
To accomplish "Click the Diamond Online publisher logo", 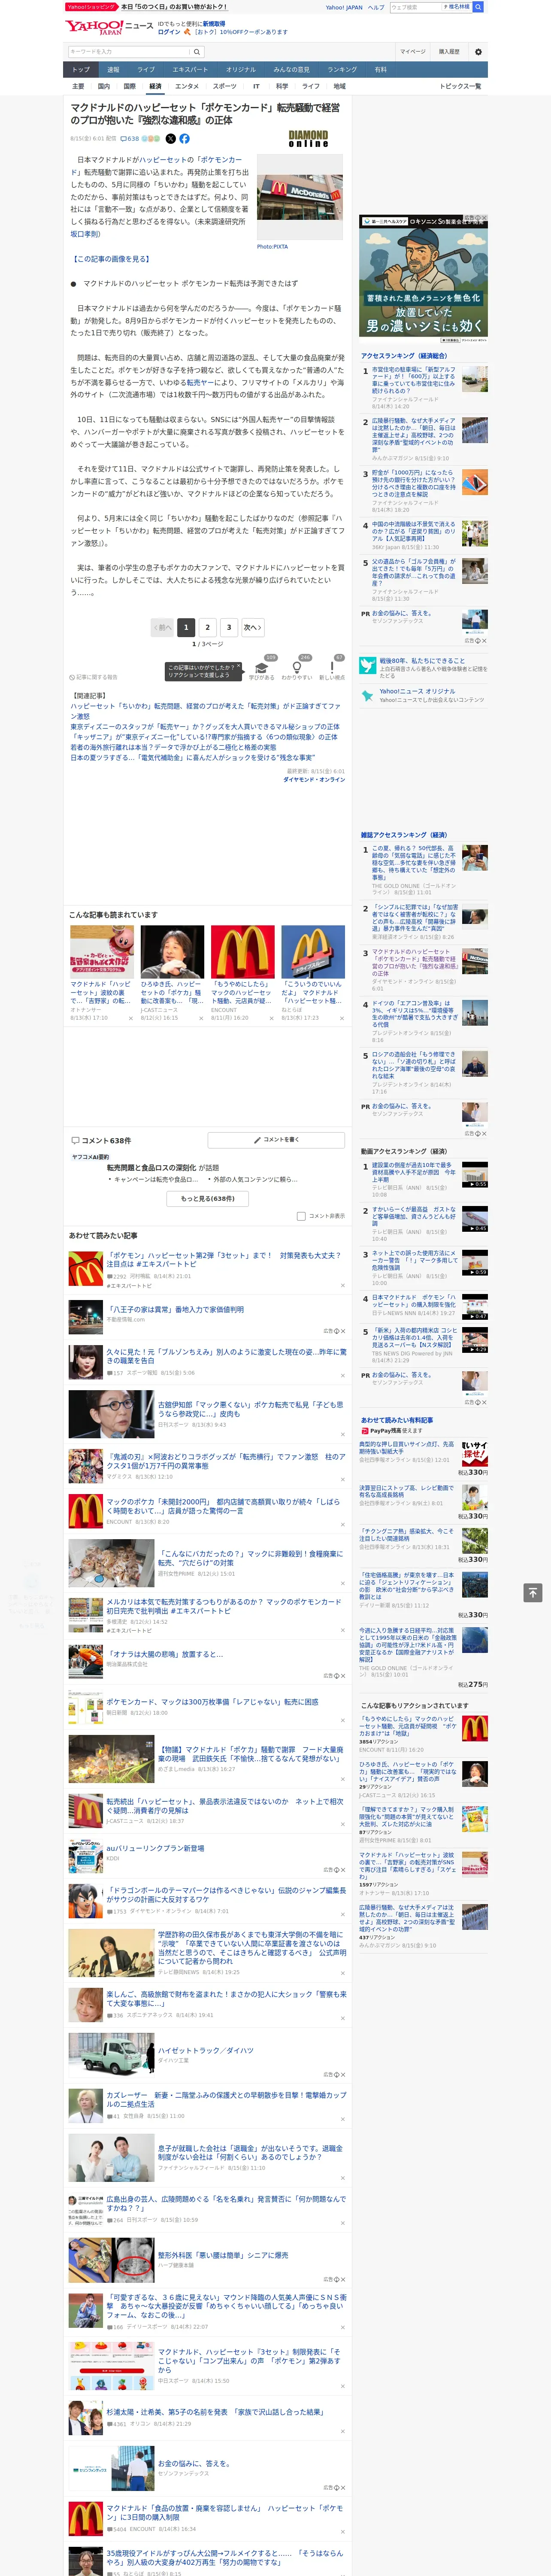I will tap(308, 139).
